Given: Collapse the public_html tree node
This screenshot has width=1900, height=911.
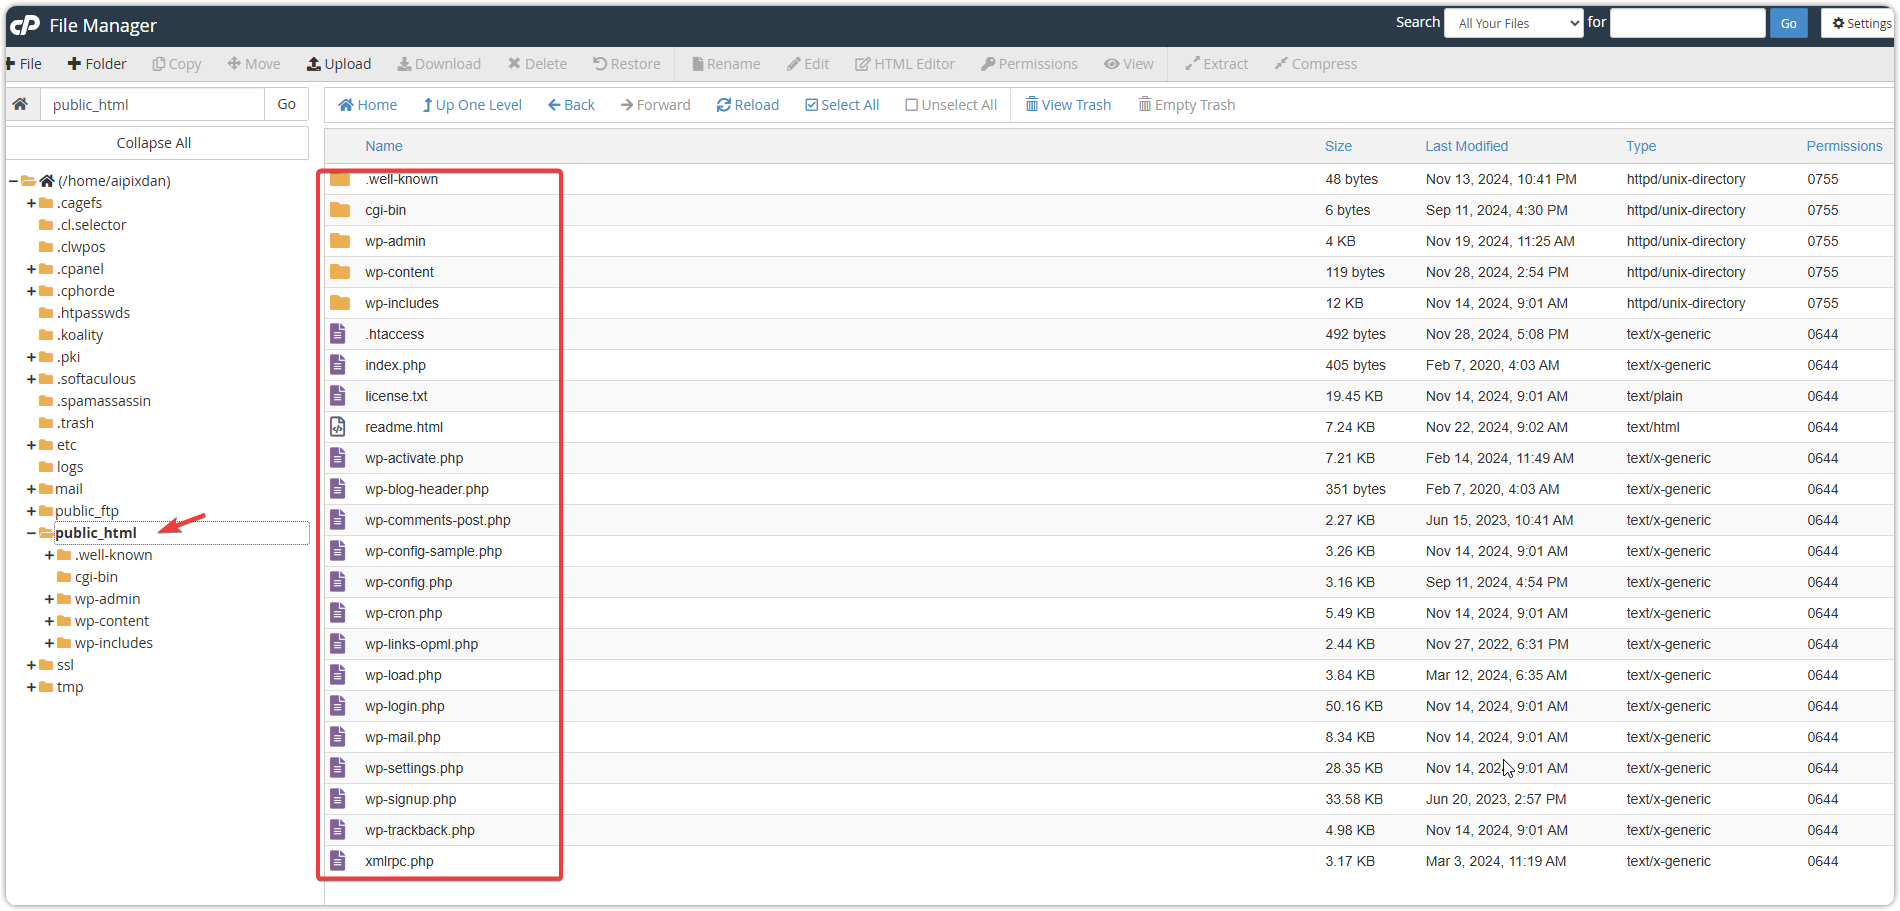Looking at the screenshot, I should [x=31, y=533].
